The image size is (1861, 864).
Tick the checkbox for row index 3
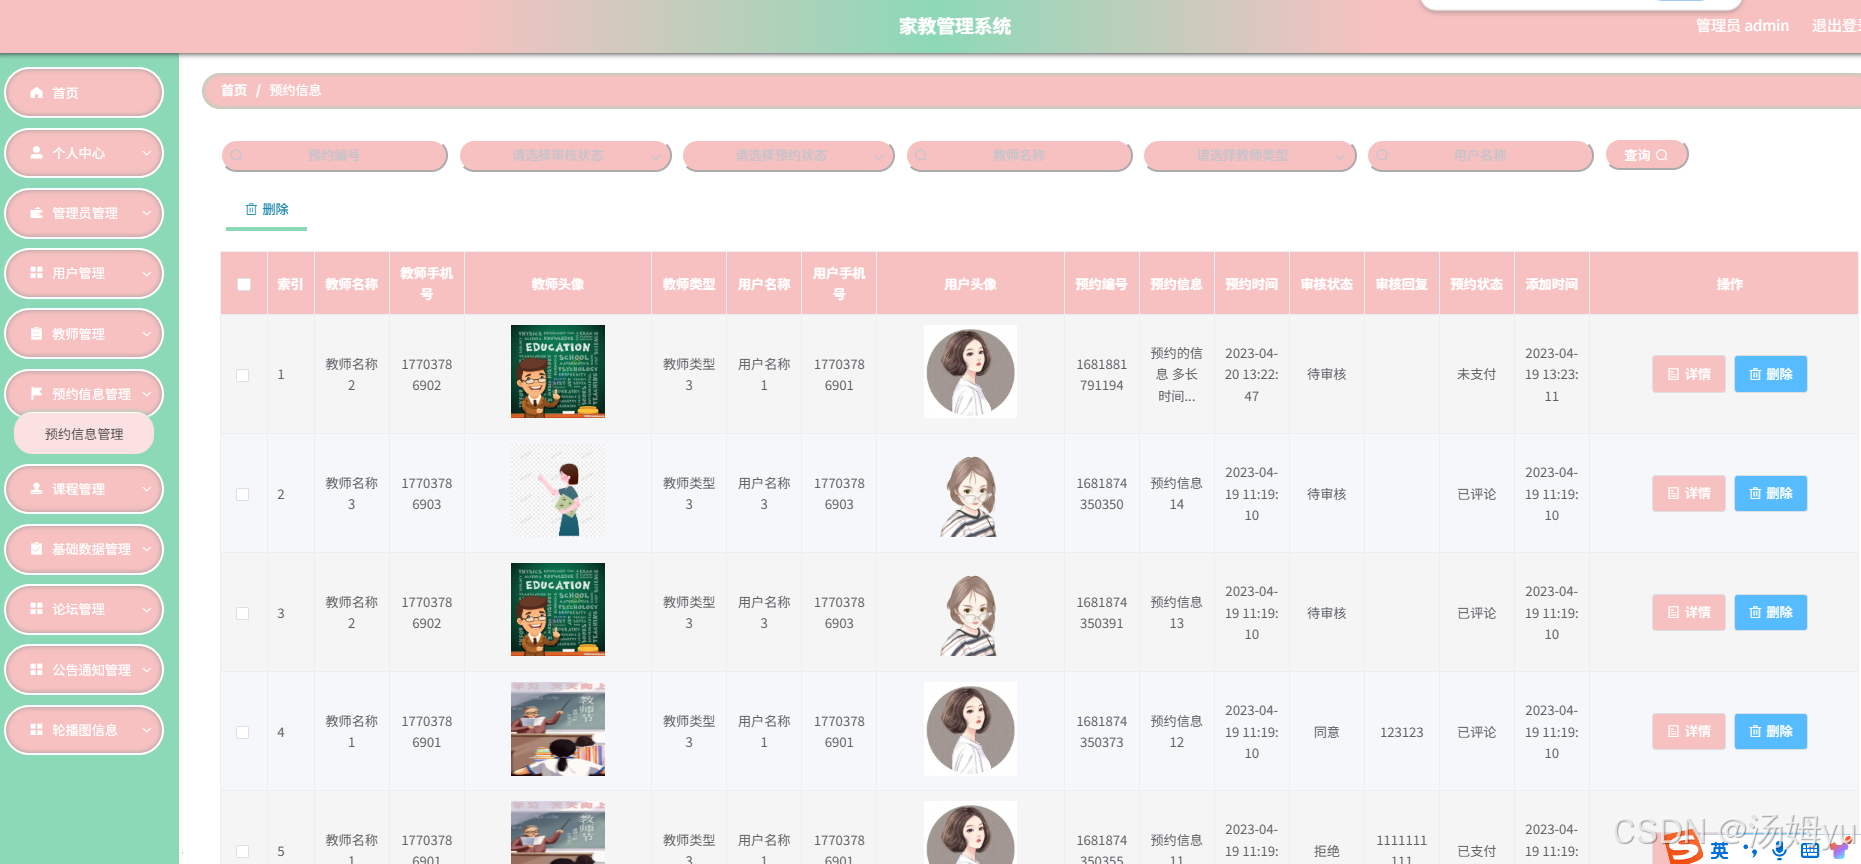coord(243,613)
